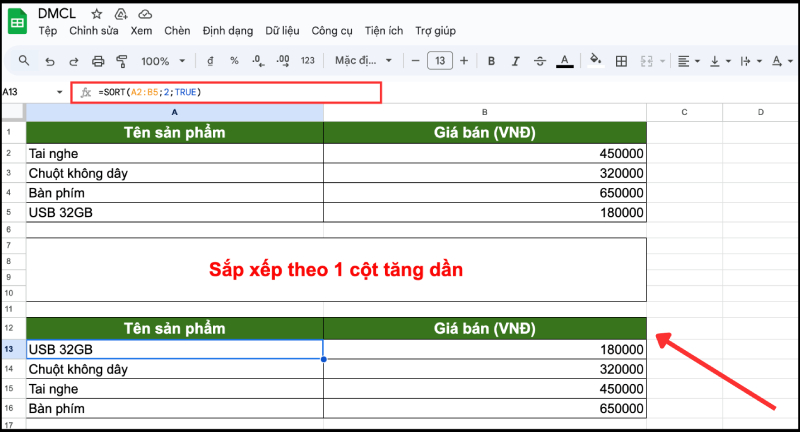Image resolution: width=800 pixels, height=432 pixels.
Task: Open the zoom 100% dropdown
Action: click(163, 61)
